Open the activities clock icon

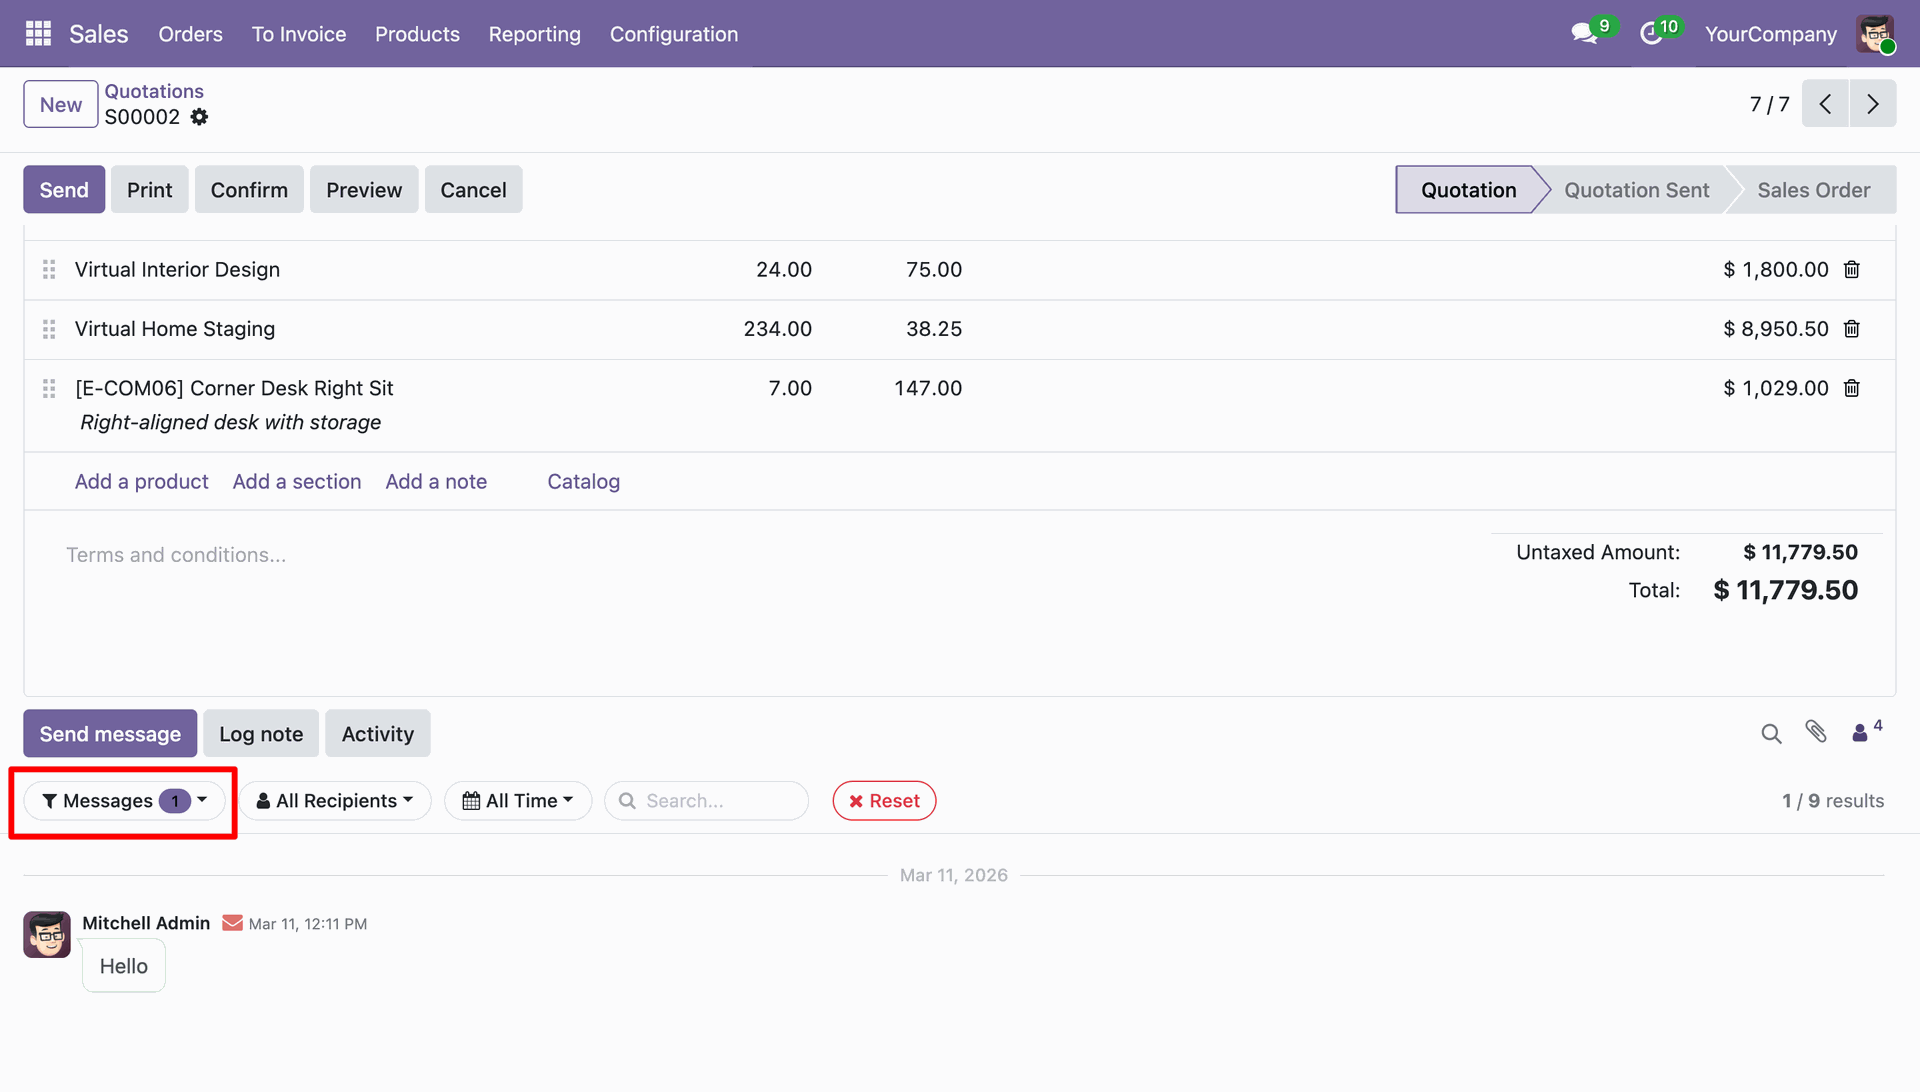[1651, 34]
